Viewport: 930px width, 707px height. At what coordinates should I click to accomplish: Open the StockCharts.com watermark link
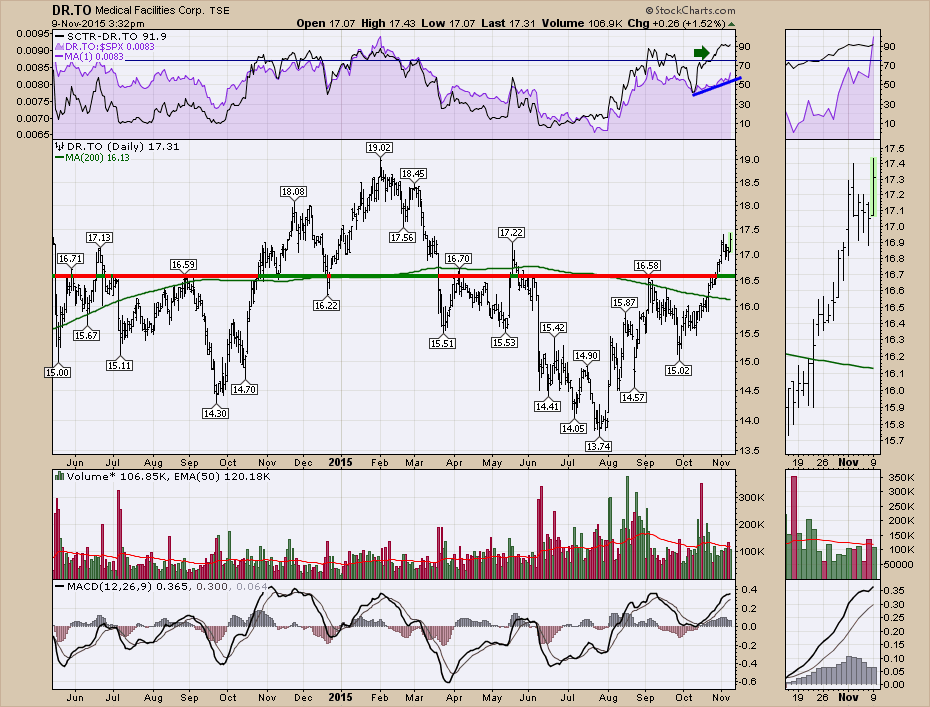(x=695, y=11)
